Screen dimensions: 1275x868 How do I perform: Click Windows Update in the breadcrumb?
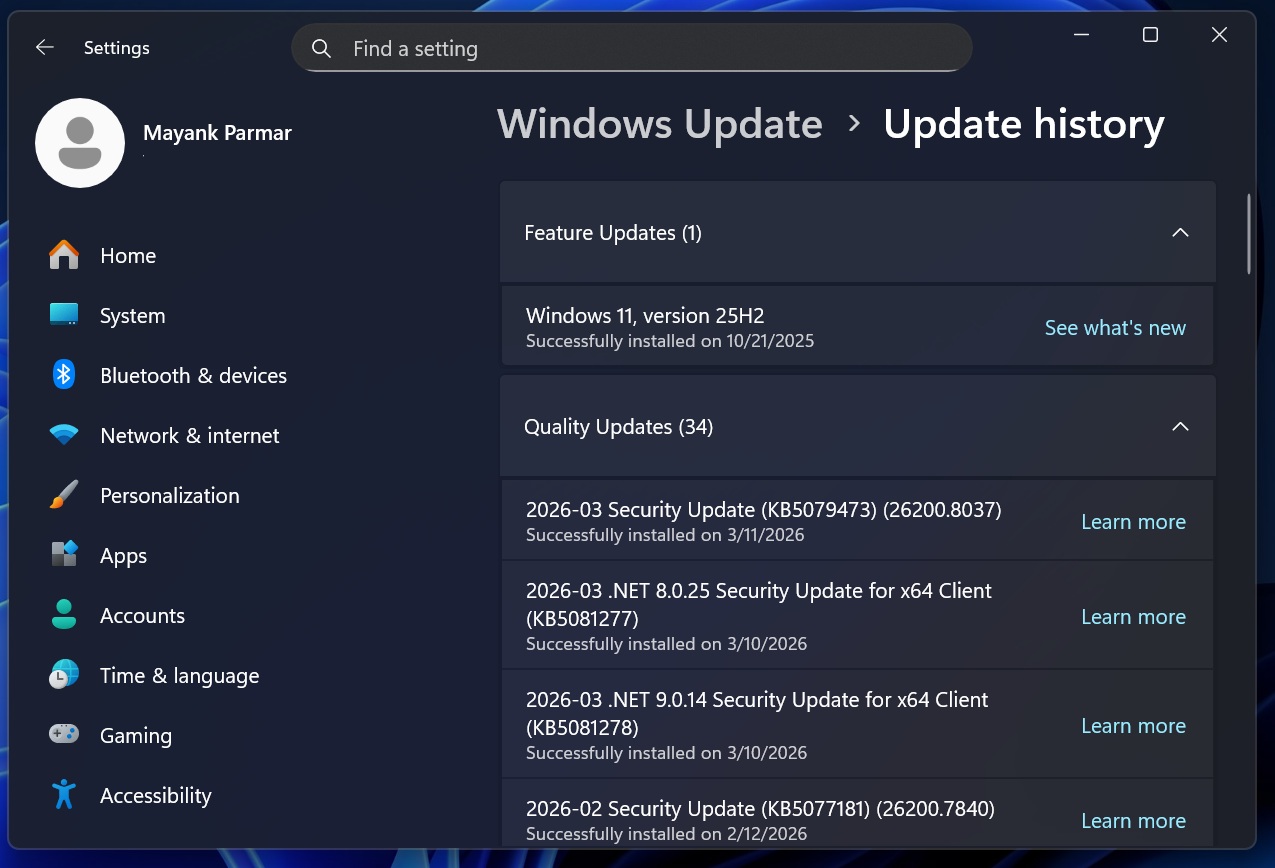pos(659,123)
